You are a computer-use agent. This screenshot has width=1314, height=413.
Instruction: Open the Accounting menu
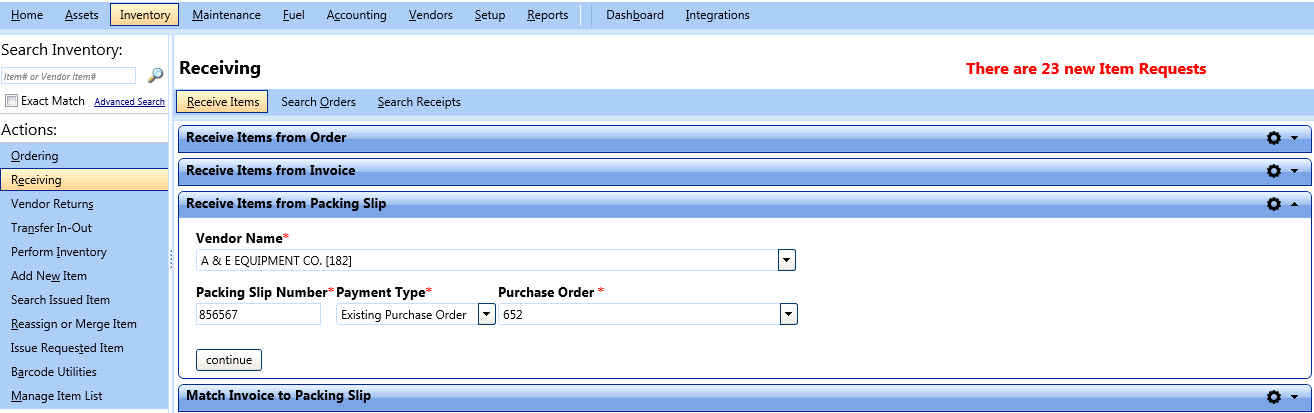pos(357,15)
